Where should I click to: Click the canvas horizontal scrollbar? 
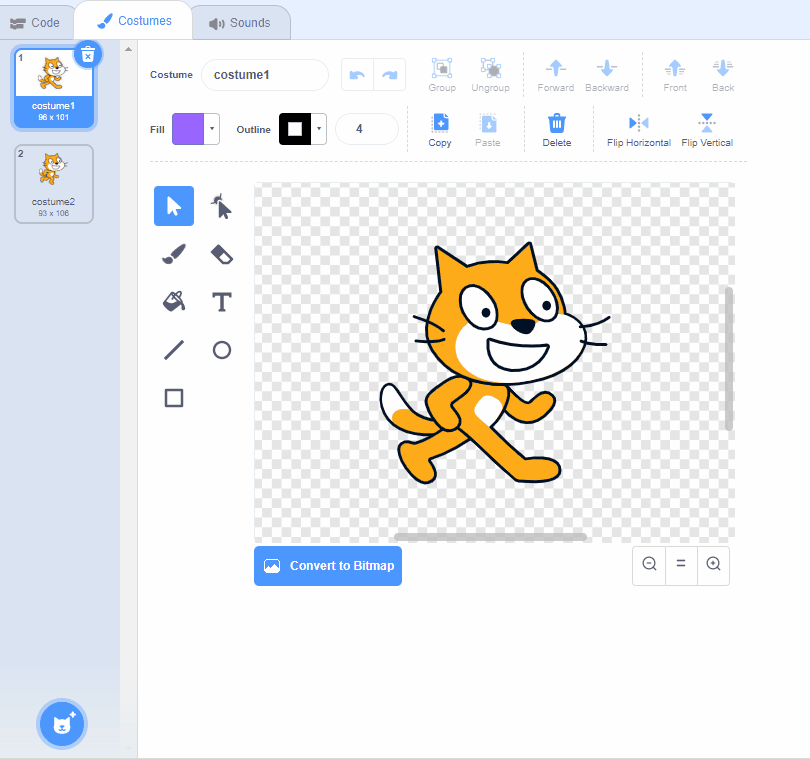pos(490,537)
